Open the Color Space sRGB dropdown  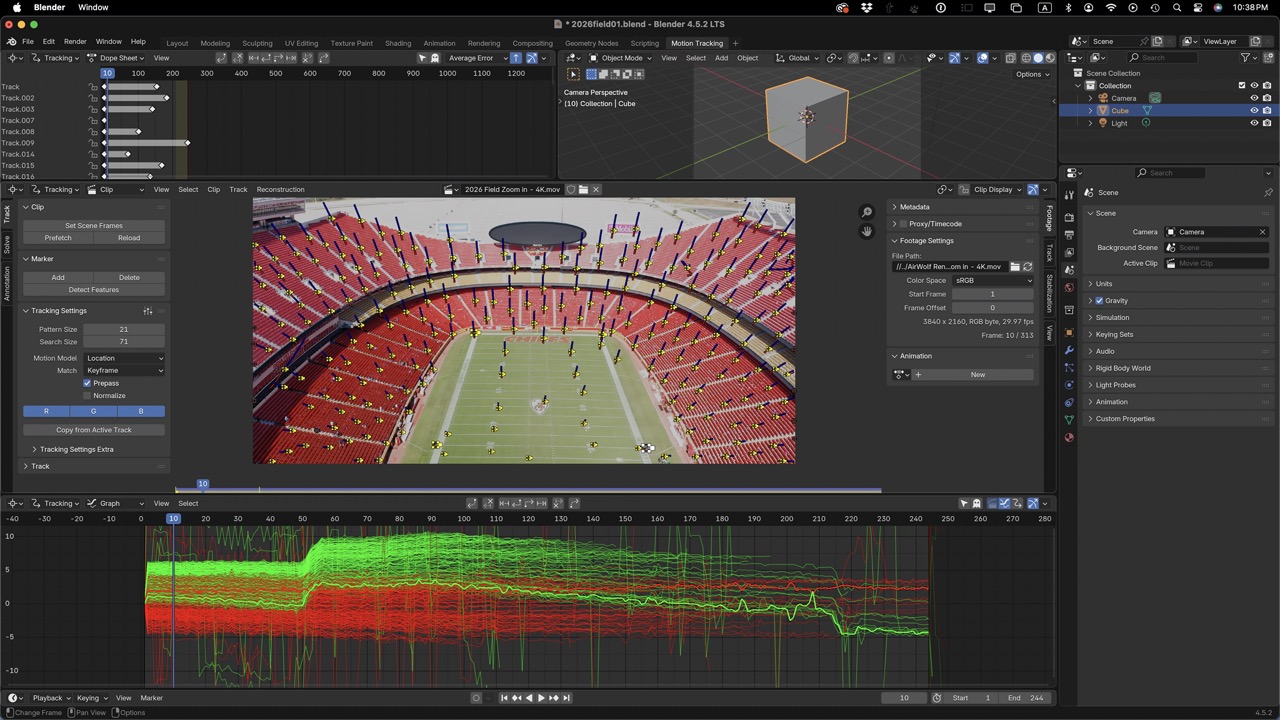pyautogui.click(x=992, y=281)
